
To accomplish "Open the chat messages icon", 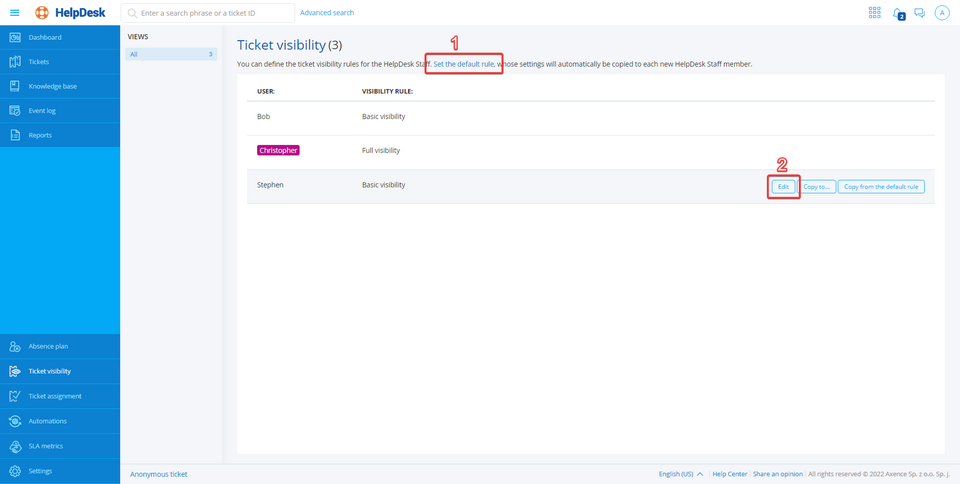I will pos(919,13).
